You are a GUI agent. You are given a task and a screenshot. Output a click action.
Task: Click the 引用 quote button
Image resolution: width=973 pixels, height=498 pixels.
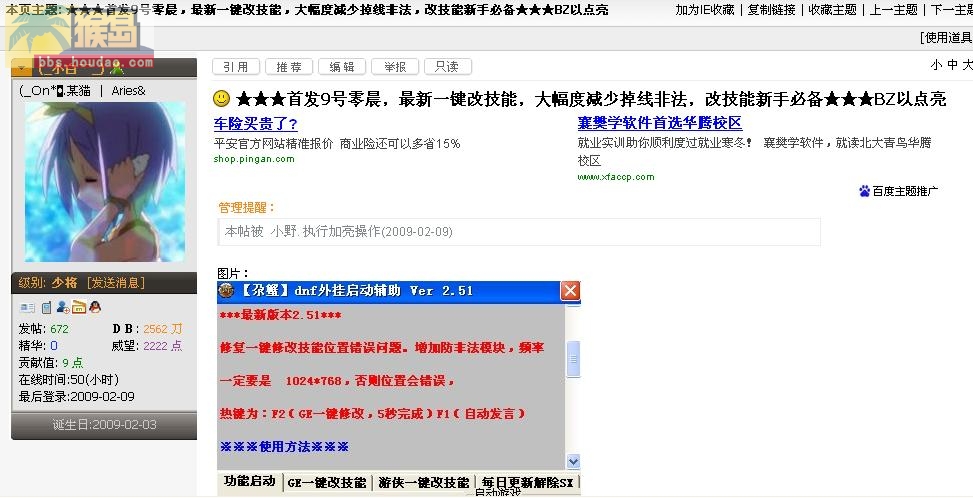point(236,66)
